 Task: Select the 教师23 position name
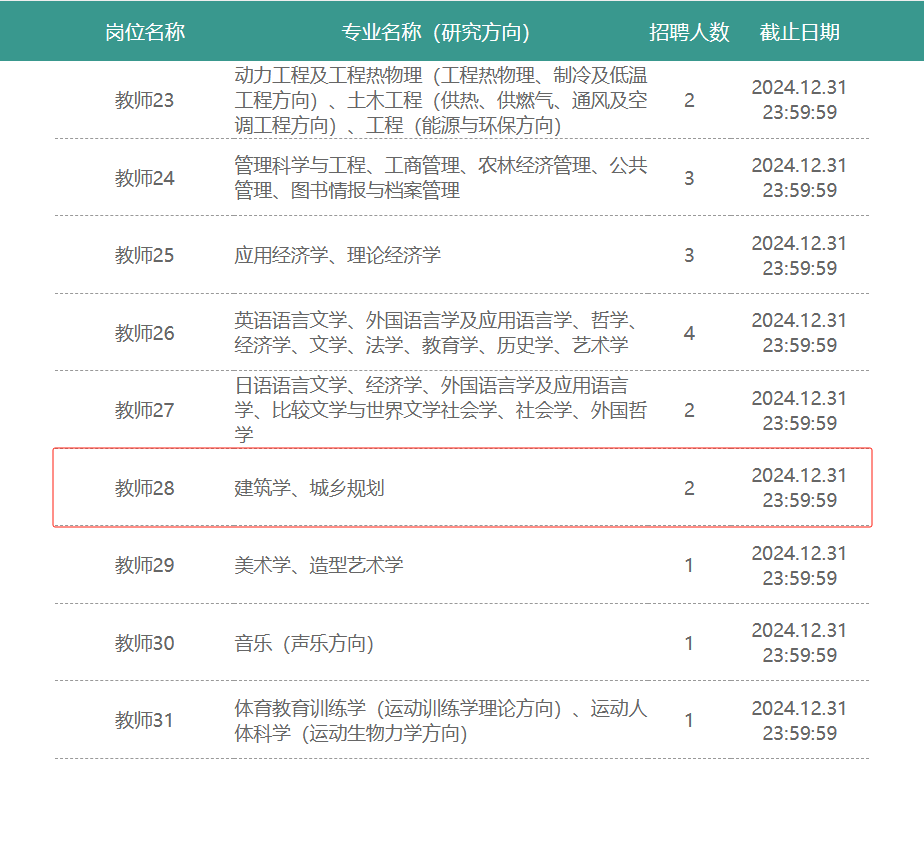coord(144,100)
